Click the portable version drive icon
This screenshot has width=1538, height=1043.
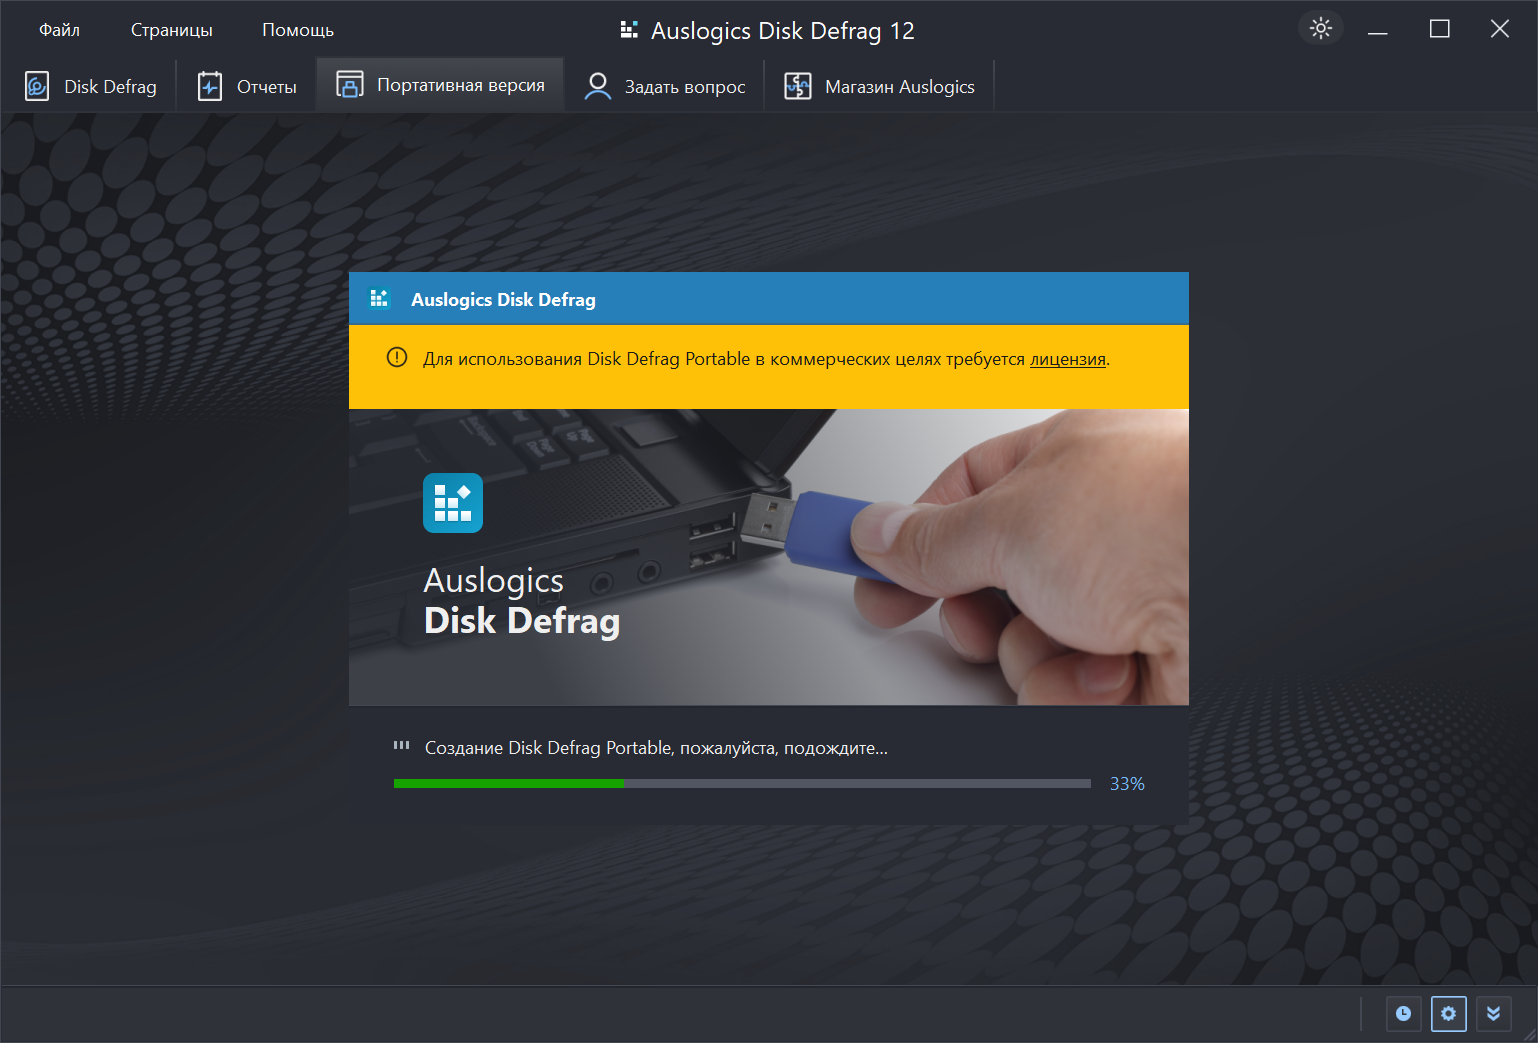click(350, 85)
